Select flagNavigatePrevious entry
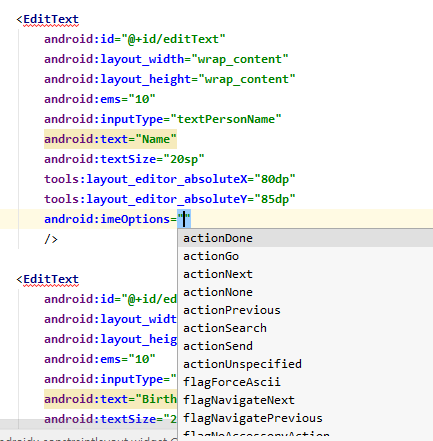This screenshot has height=441, width=433. point(305,418)
